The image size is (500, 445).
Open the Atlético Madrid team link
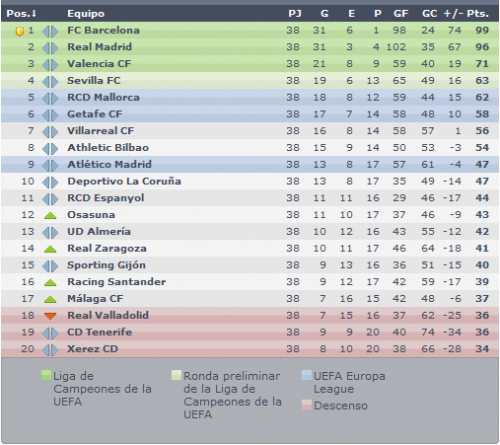click(109, 164)
